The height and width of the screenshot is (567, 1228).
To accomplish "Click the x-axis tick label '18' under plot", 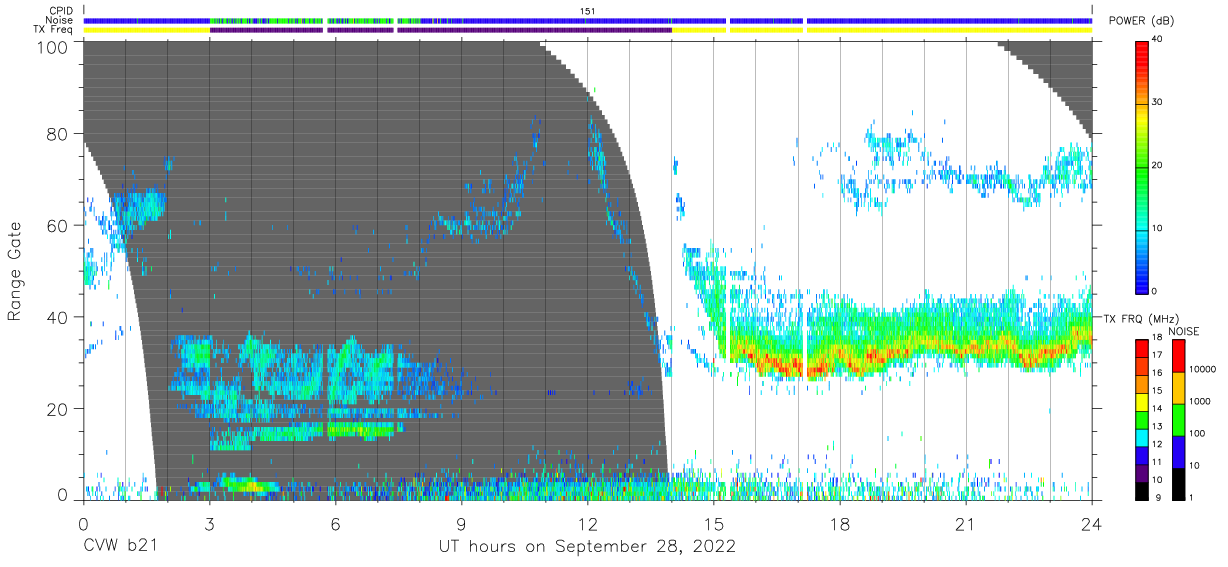I will pos(839,523).
